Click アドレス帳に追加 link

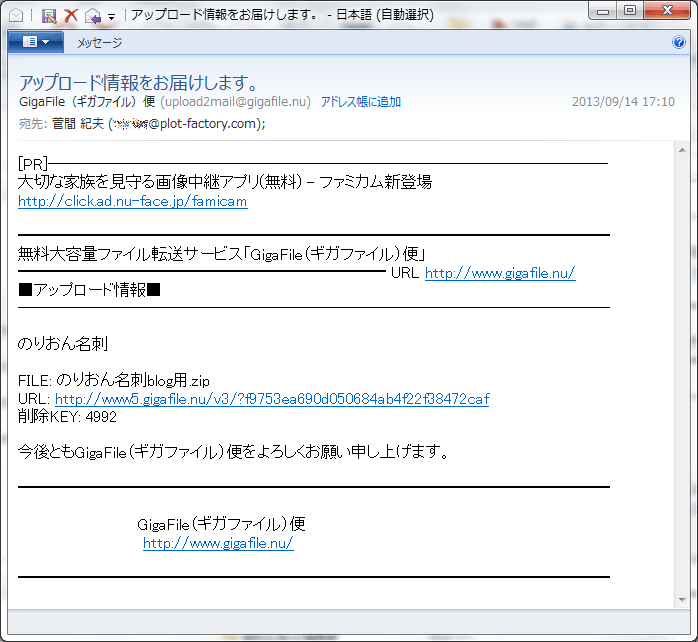coord(361,102)
